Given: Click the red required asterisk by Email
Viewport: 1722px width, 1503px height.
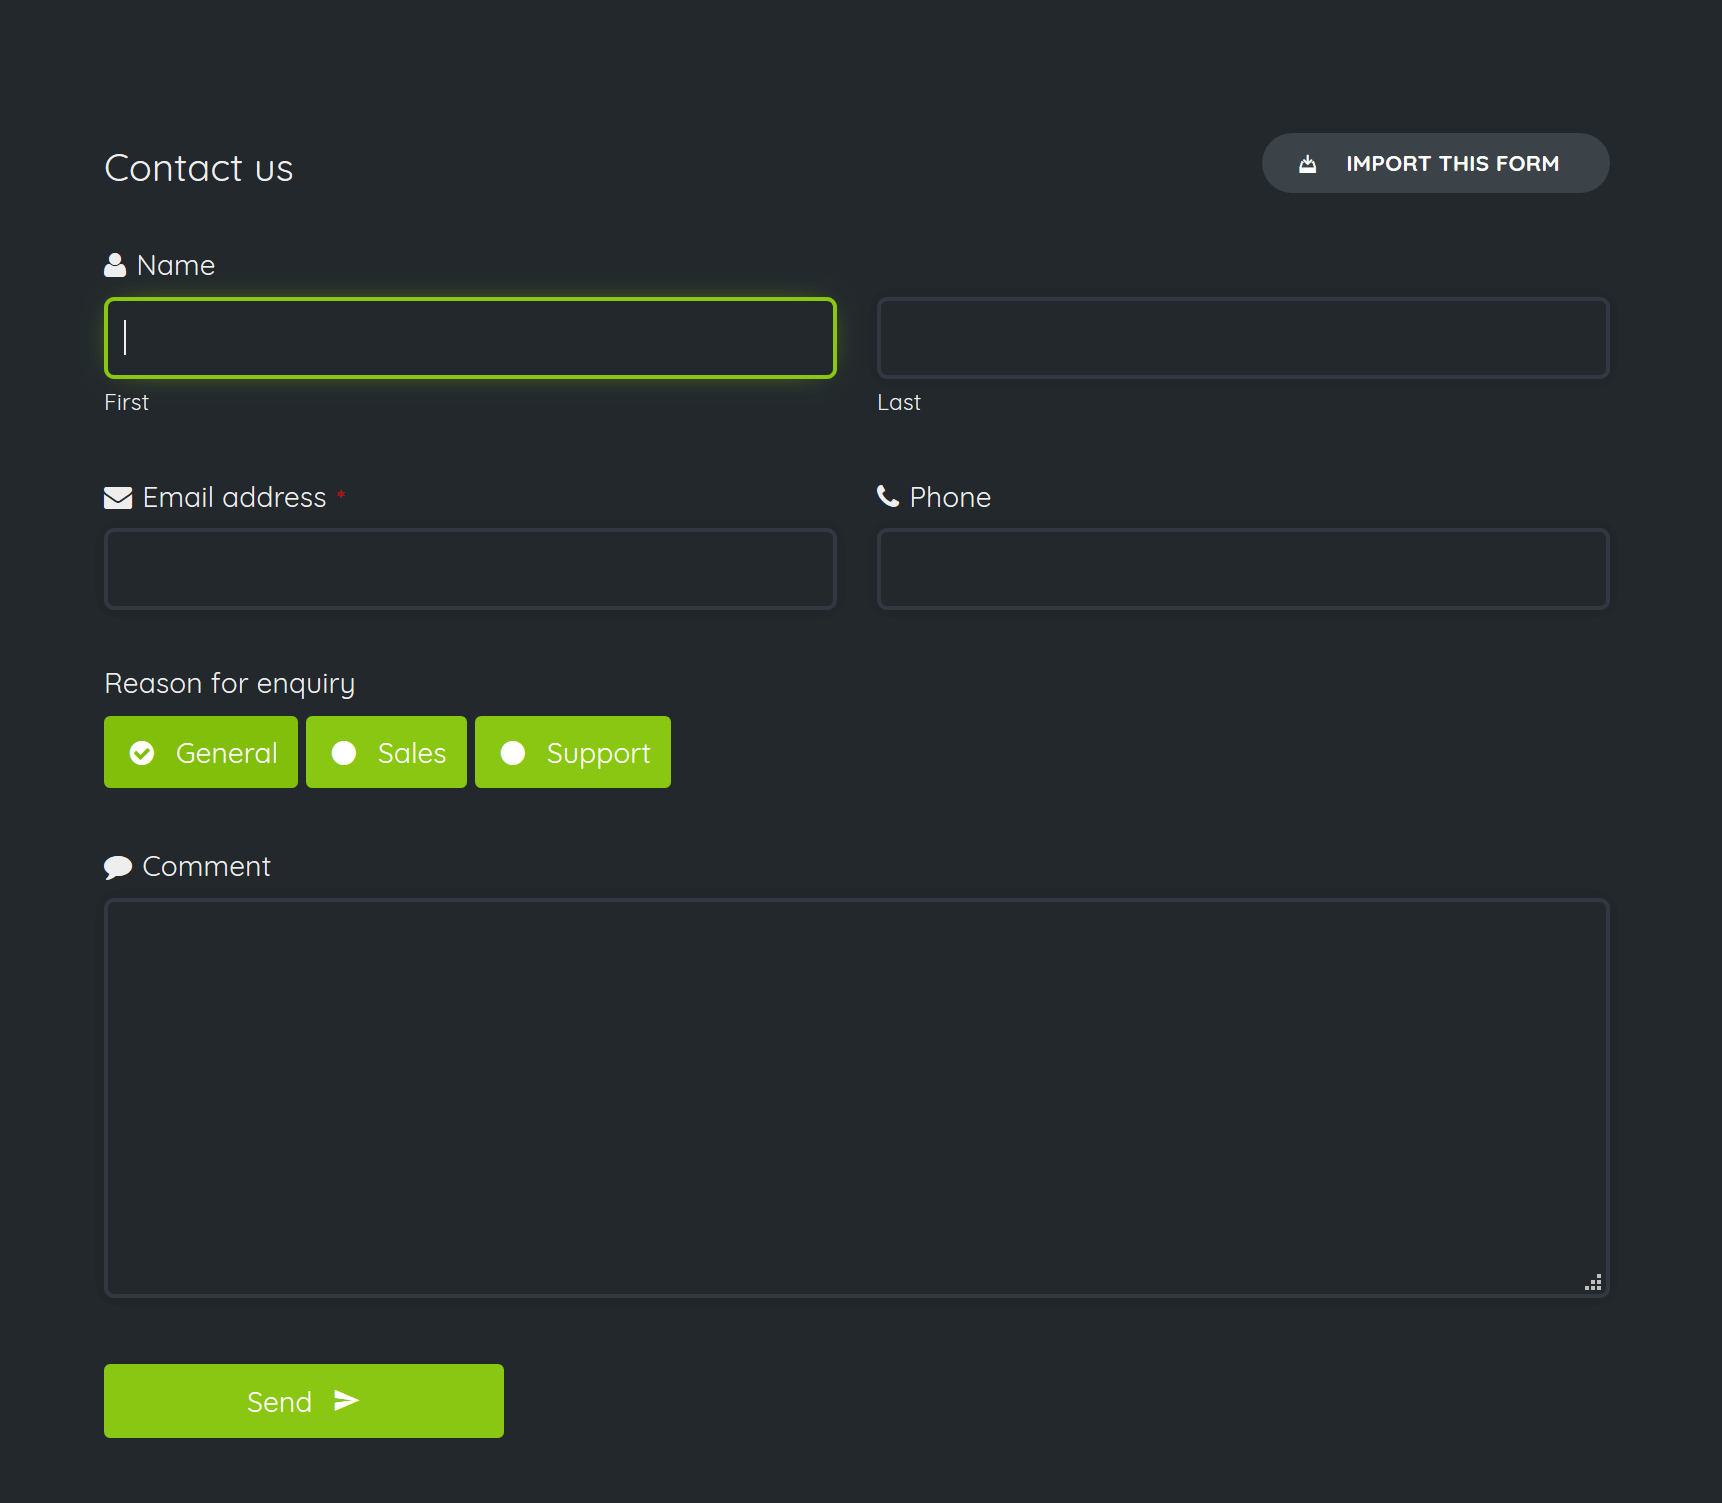Looking at the screenshot, I should tap(341, 494).
